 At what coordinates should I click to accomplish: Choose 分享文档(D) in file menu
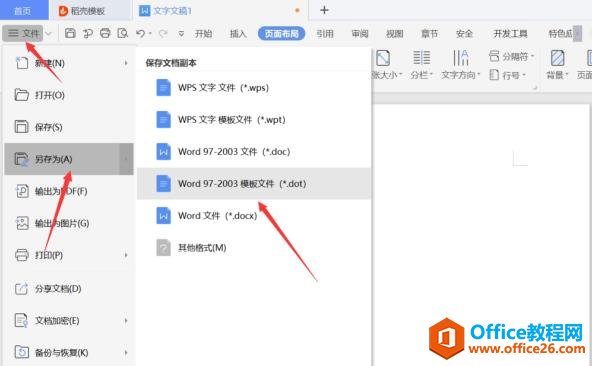tap(69, 289)
